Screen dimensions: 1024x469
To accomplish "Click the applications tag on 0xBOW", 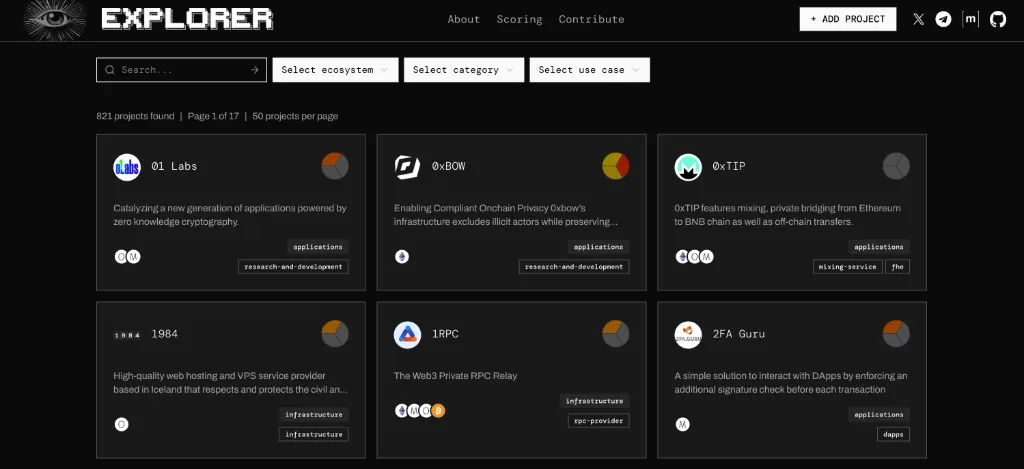I will 599,247.
